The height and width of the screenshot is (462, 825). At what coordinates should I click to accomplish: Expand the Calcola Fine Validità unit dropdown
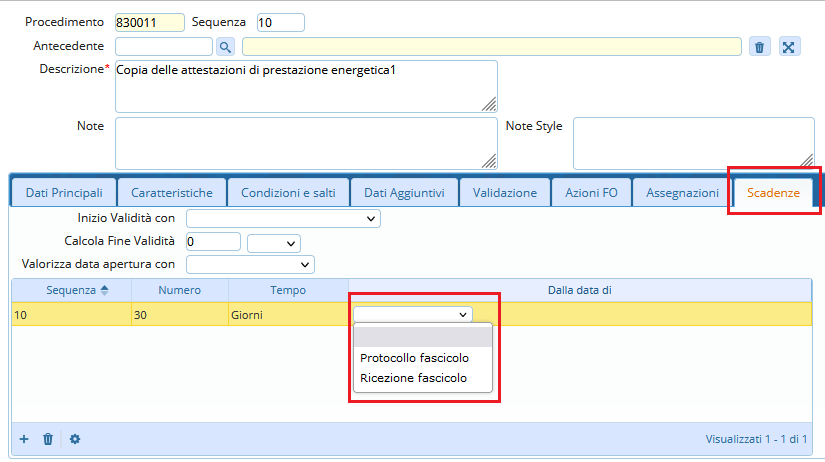274,242
